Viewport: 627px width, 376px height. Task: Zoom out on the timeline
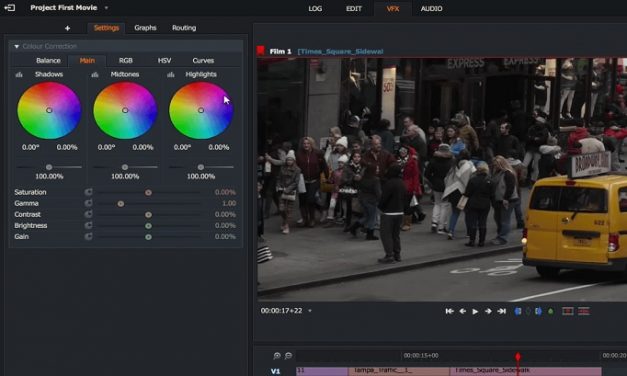coord(288,355)
